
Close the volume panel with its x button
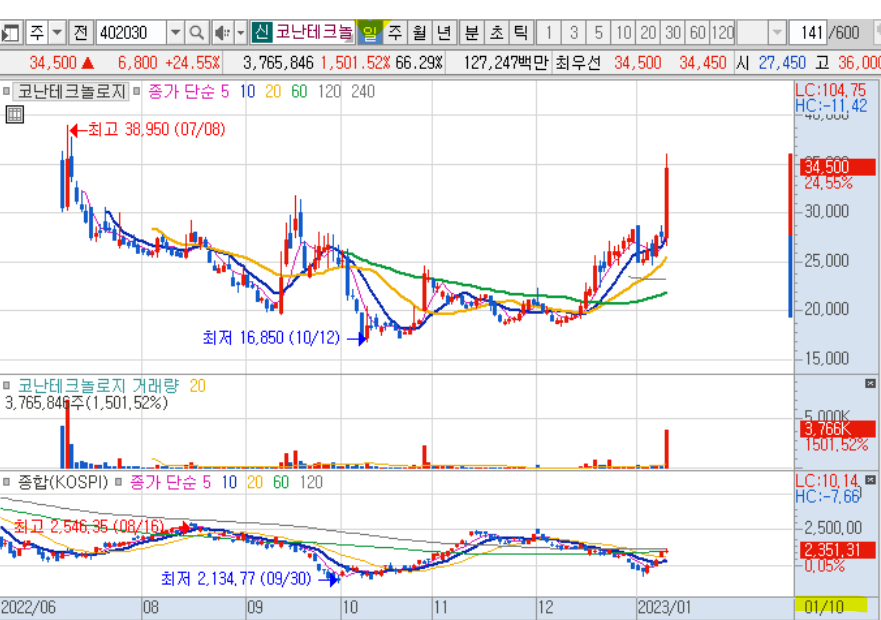[870, 383]
